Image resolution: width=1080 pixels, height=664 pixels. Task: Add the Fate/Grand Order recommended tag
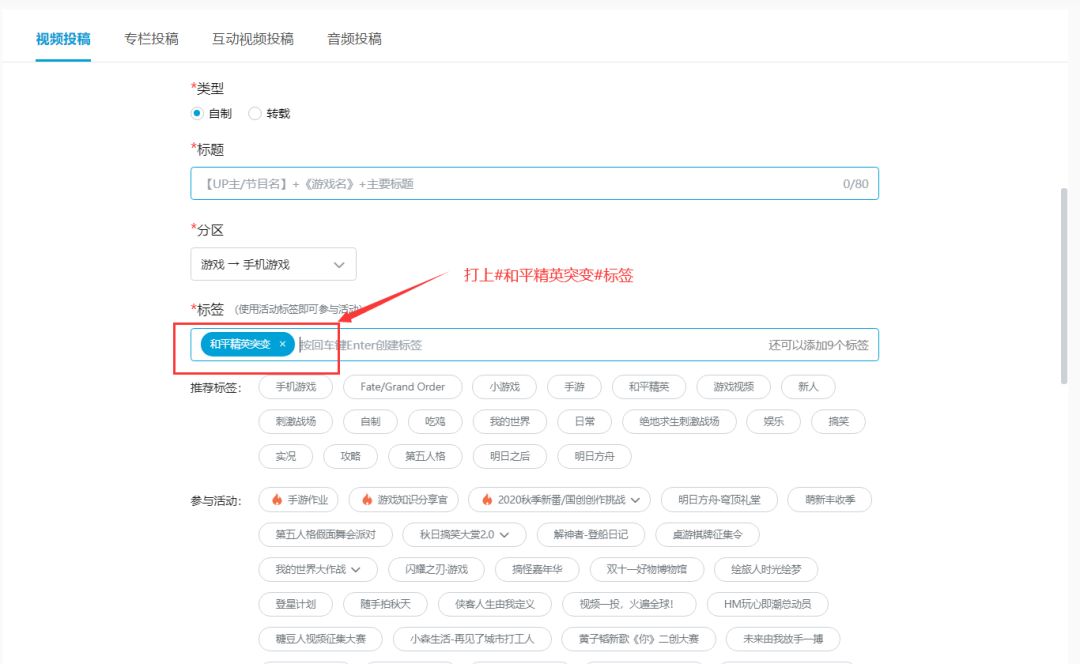403,387
